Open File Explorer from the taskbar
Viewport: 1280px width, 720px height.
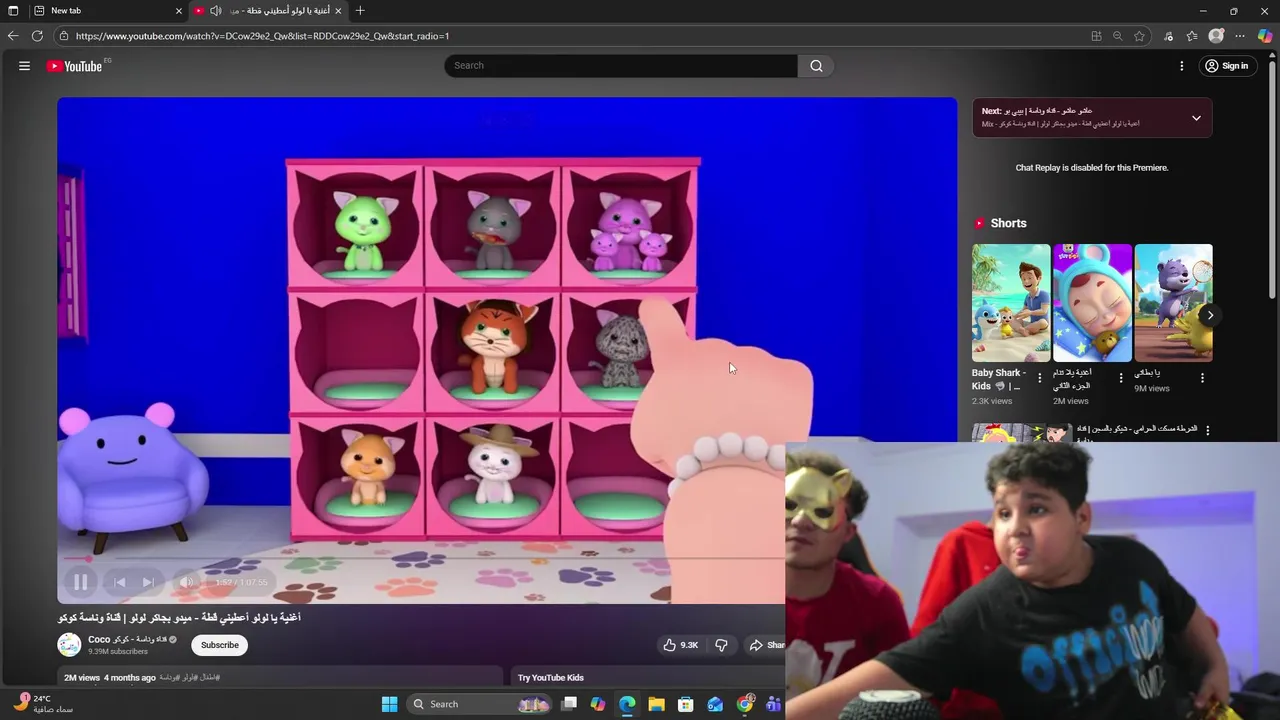pyautogui.click(x=656, y=704)
